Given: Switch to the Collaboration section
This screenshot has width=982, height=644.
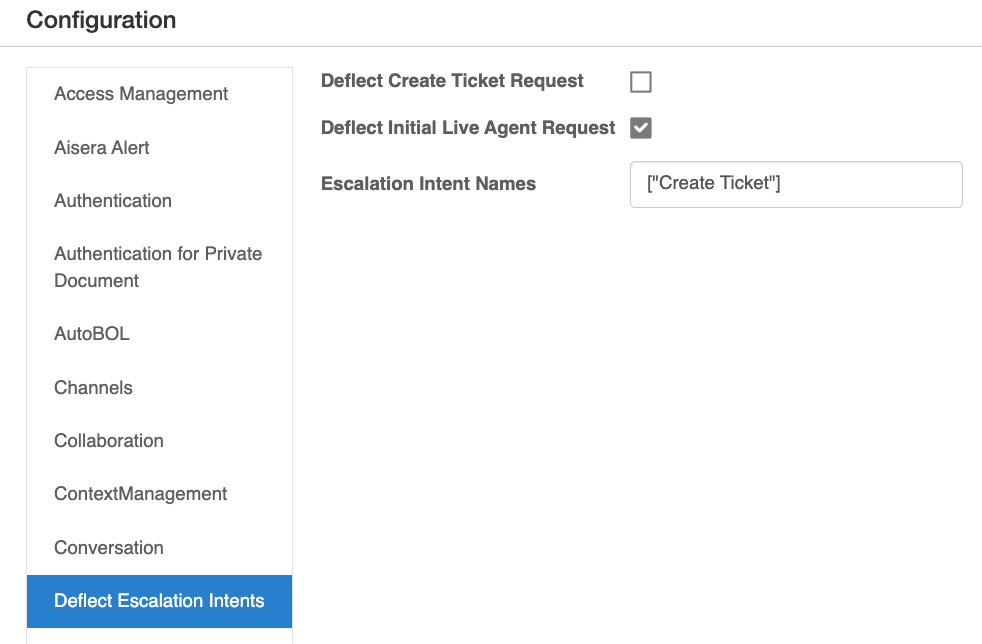Looking at the screenshot, I should tap(109, 441).
